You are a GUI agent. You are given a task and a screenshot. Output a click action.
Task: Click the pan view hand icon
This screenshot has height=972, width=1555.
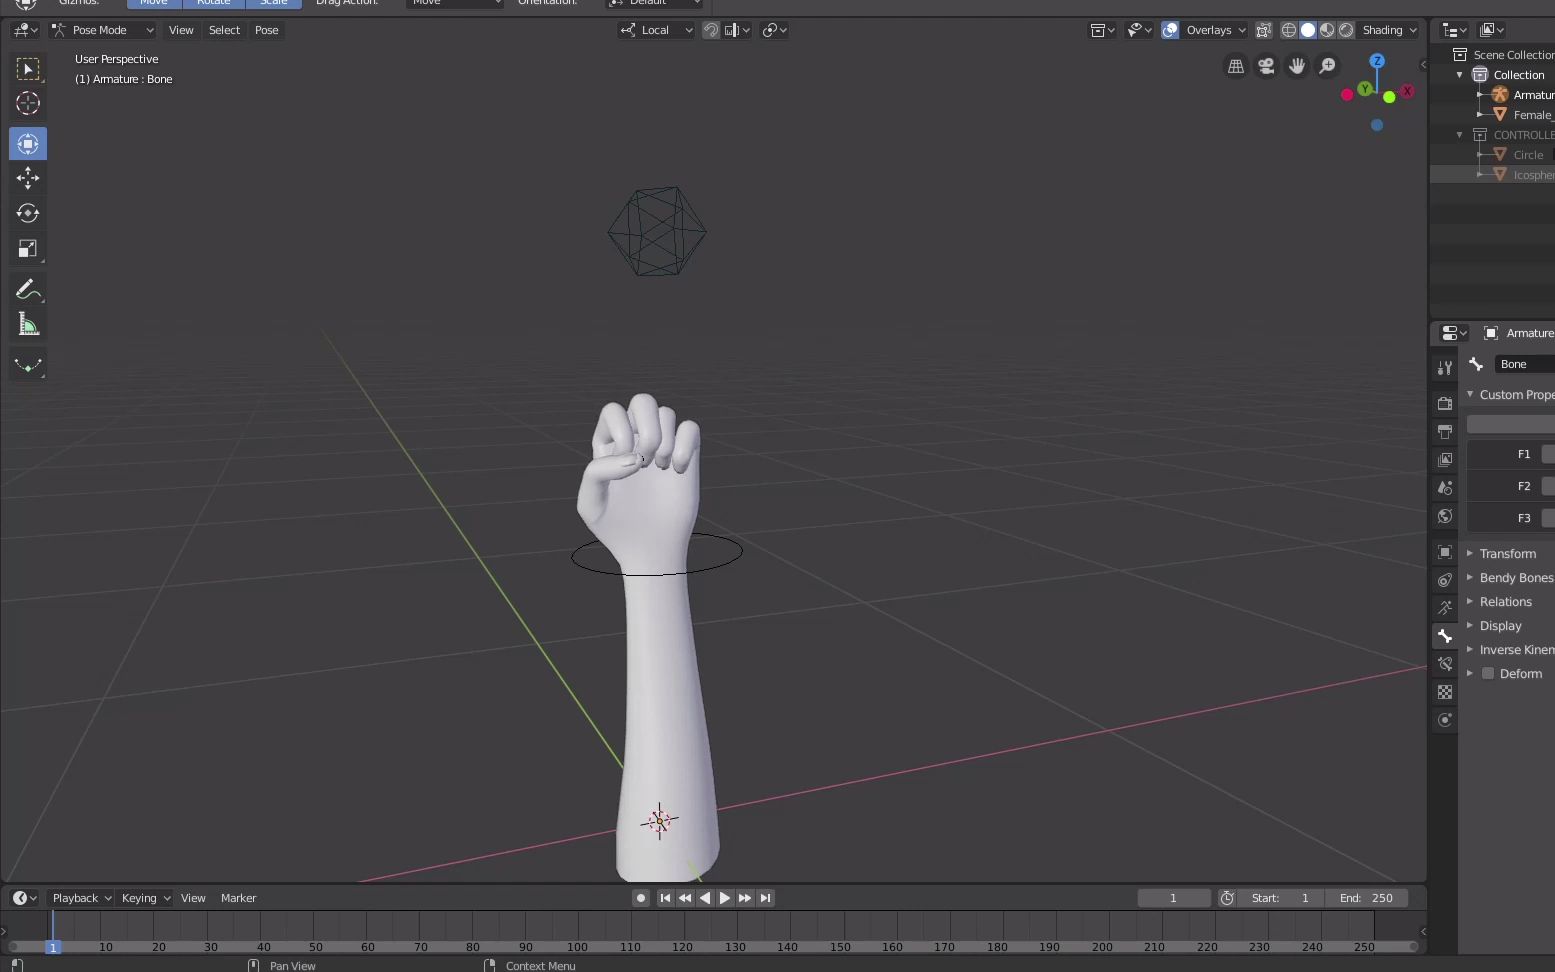1297,66
